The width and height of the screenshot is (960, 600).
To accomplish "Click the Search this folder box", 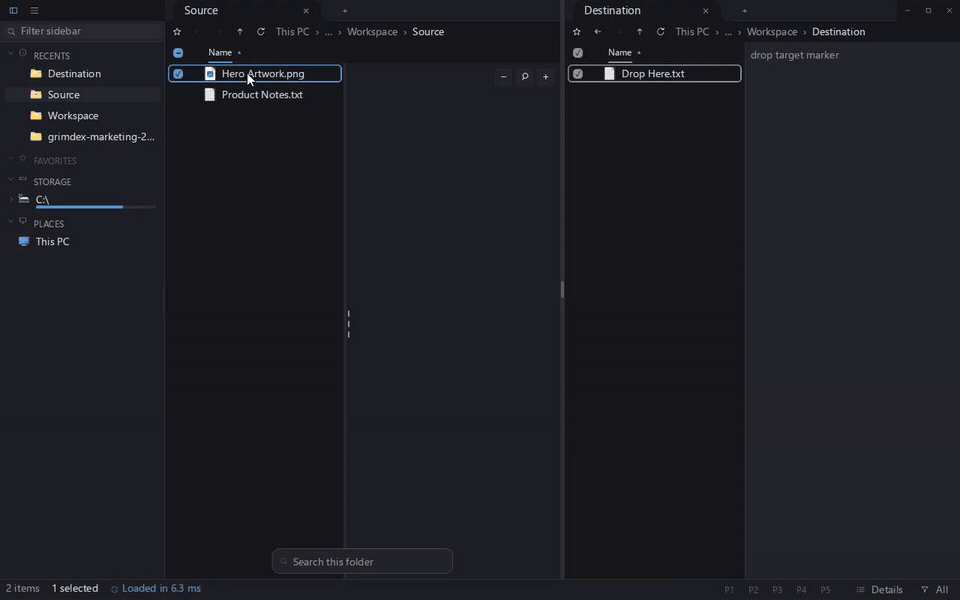I will tap(362, 561).
